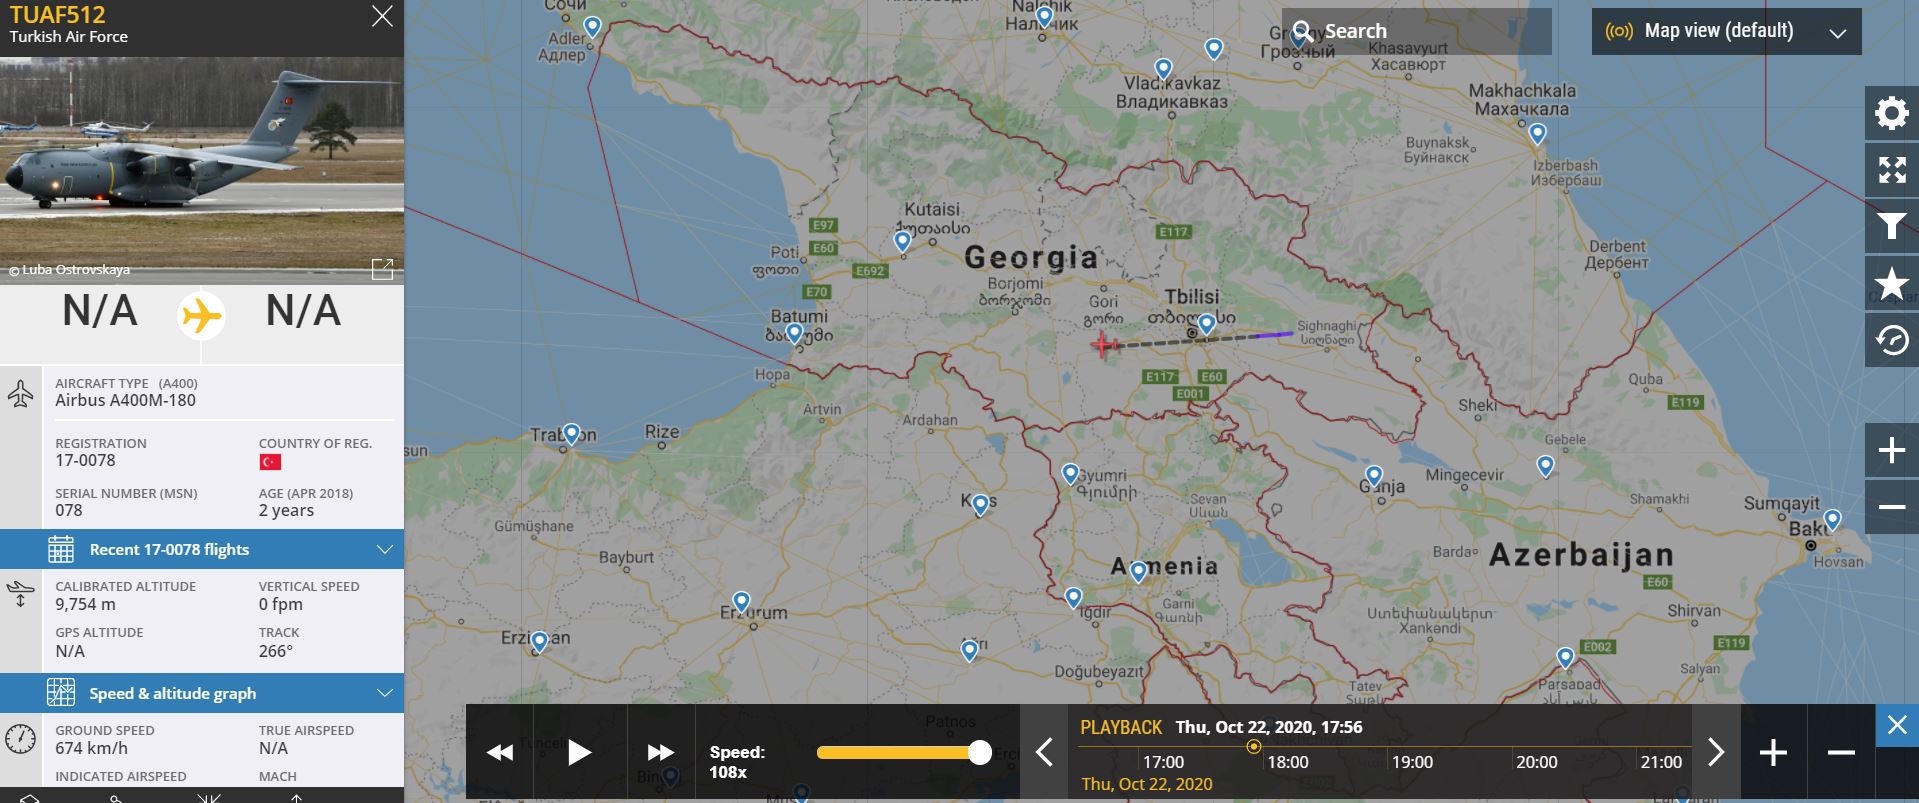Screen dimensions: 1919x803
Task: Expand the aircraft photo to full size
Action: click(382, 269)
